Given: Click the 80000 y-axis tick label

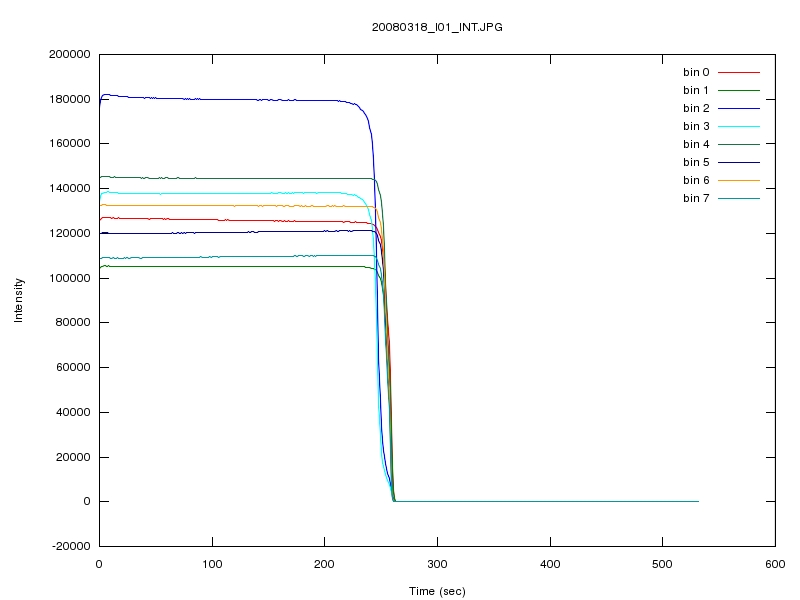Looking at the screenshot, I should click(x=73, y=322).
